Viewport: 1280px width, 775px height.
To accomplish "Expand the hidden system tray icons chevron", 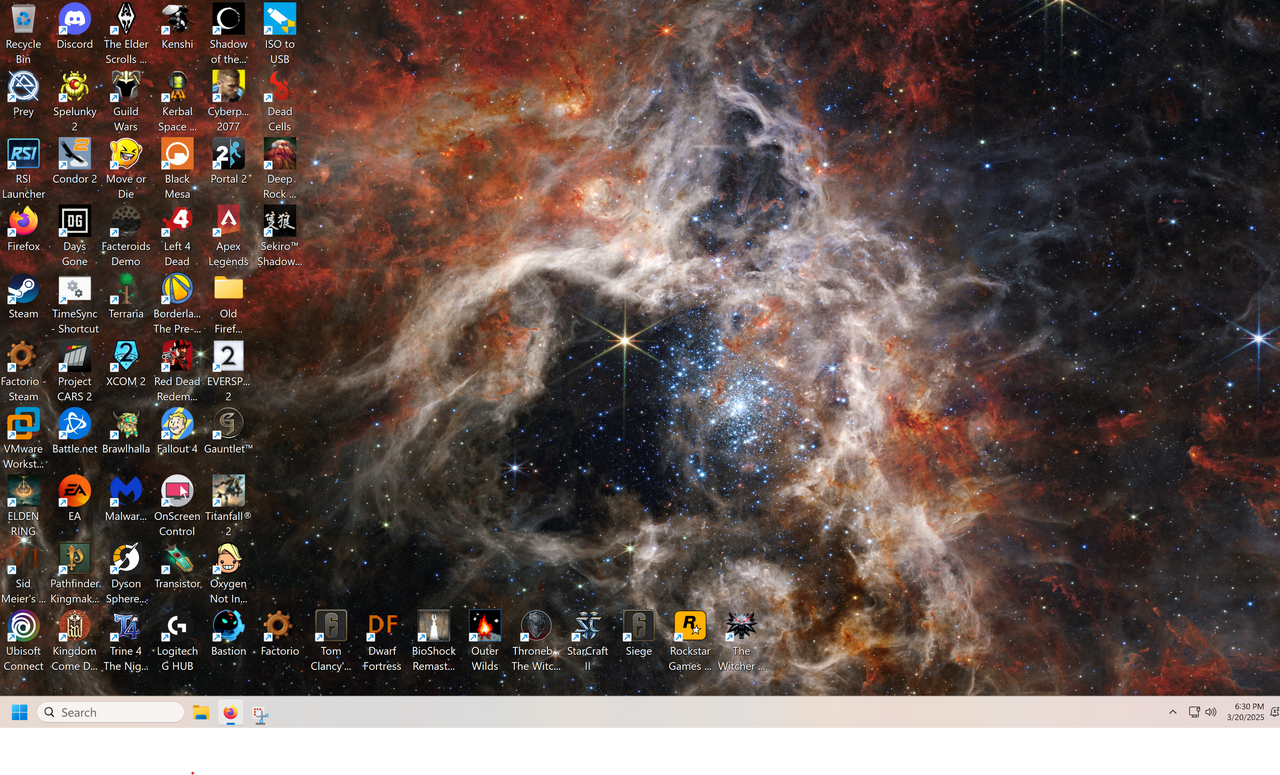I will click(1172, 712).
